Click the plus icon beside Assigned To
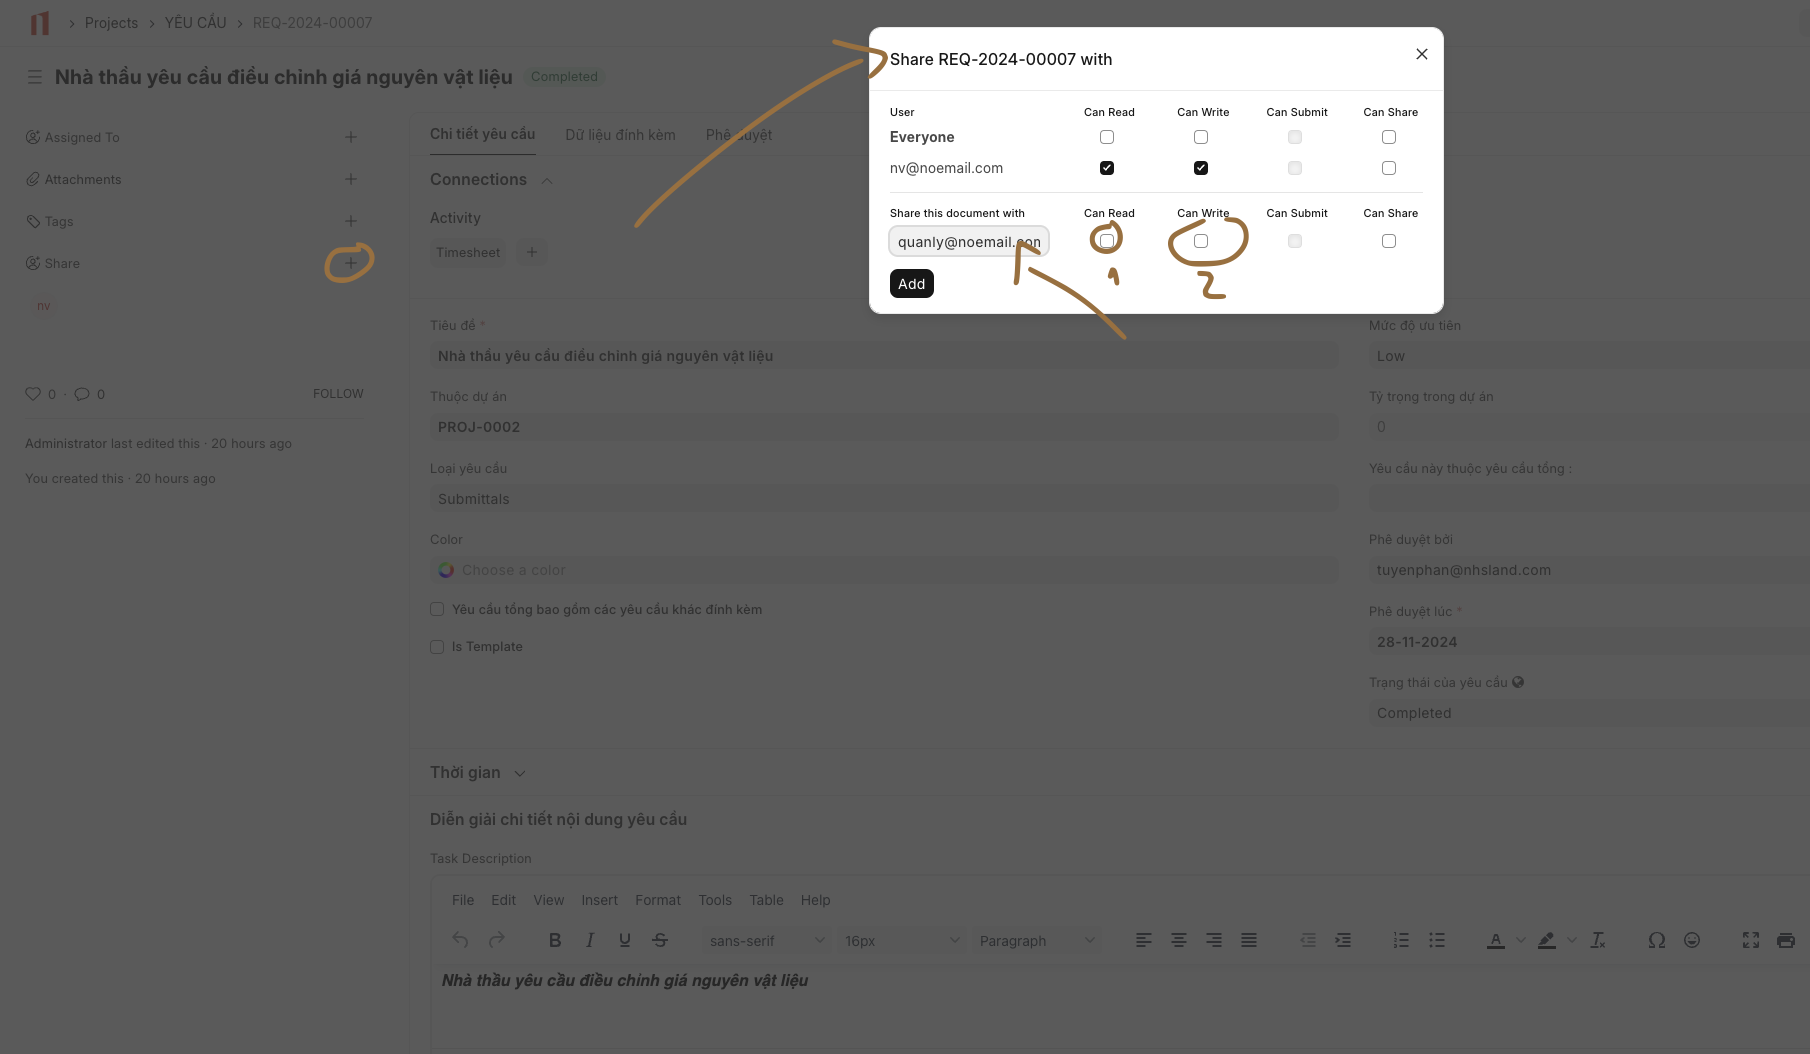The height and width of the screenshot is (1054, 1810). point(350,137)
